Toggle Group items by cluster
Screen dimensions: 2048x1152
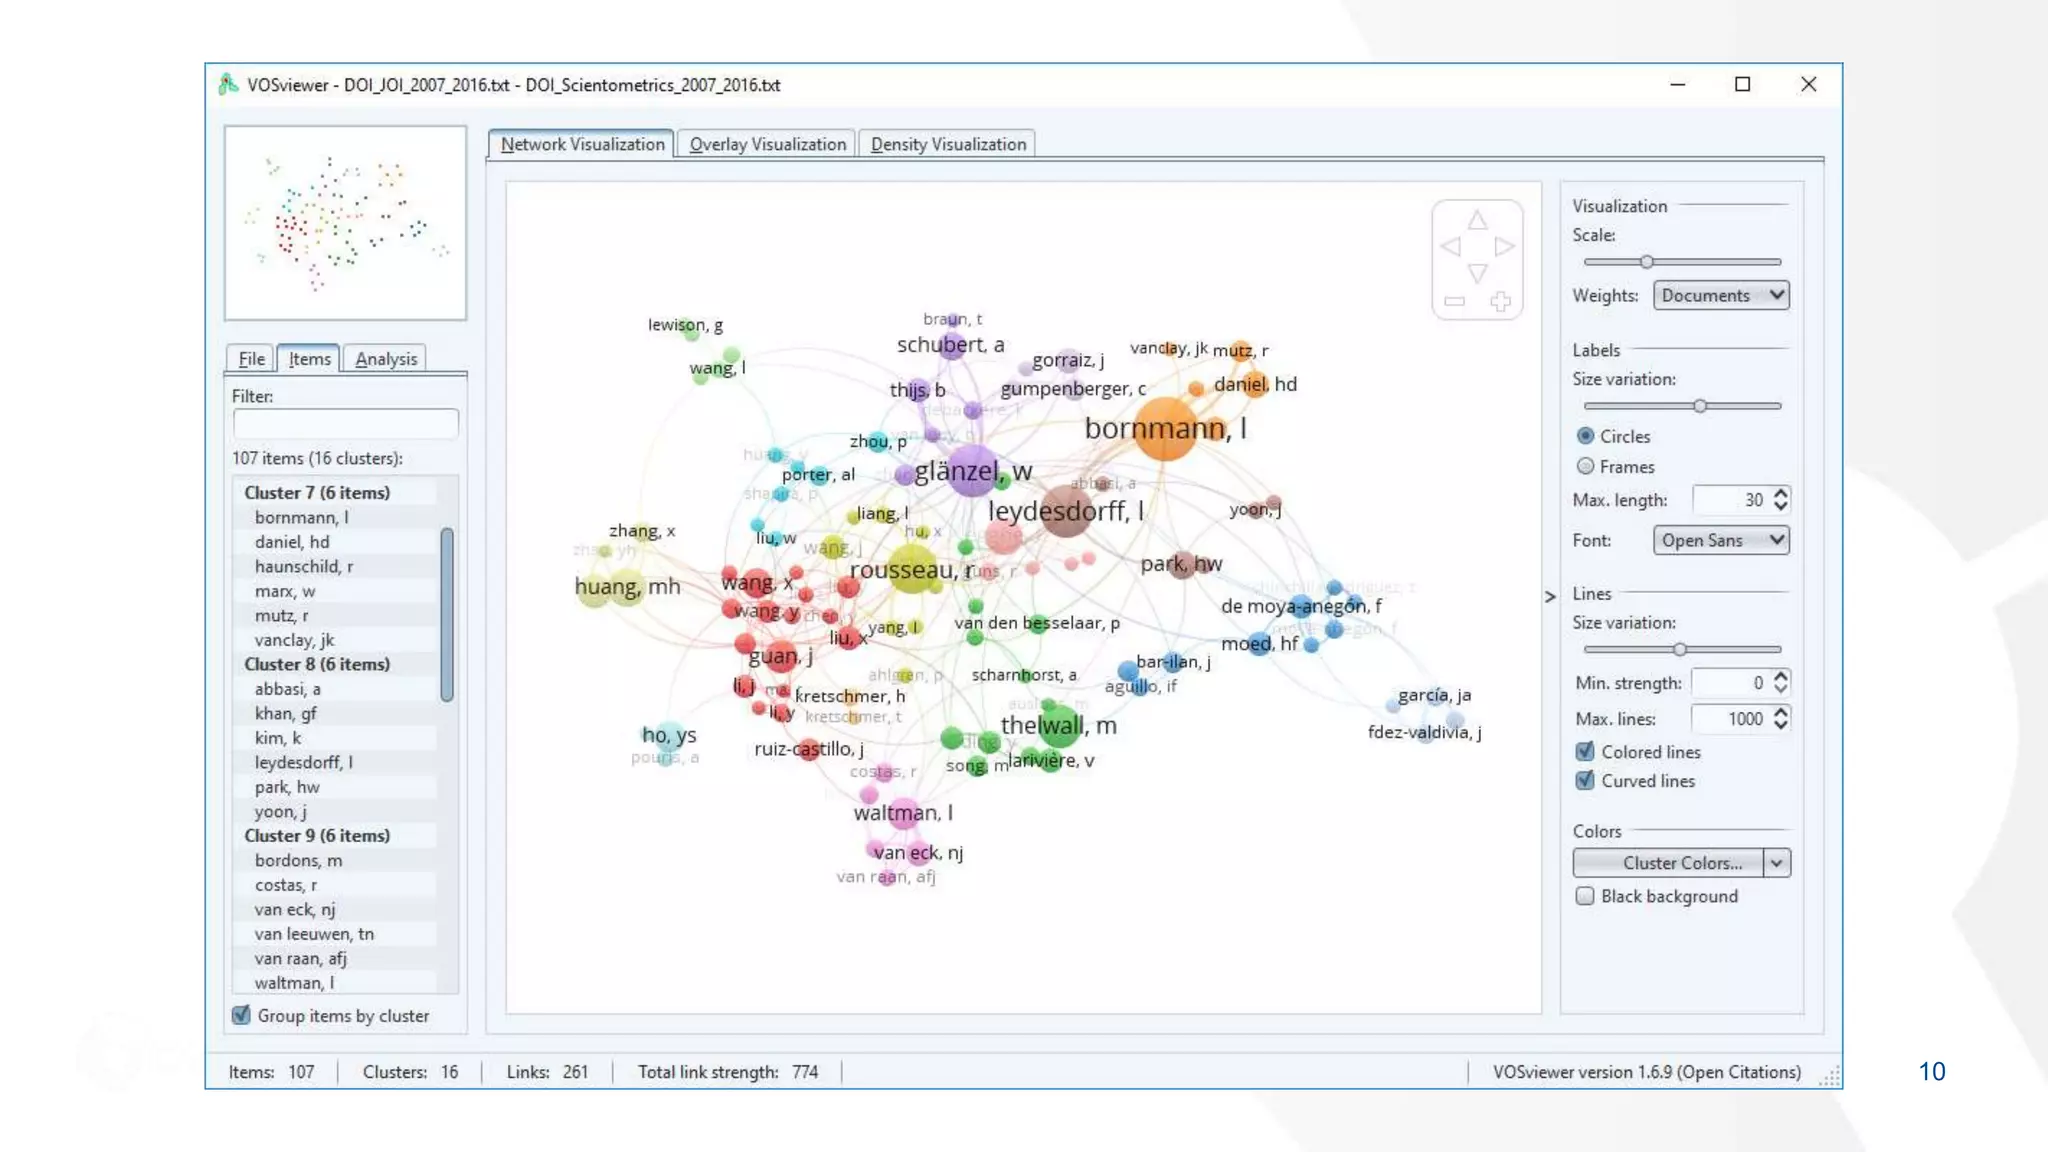point(241,1015)
